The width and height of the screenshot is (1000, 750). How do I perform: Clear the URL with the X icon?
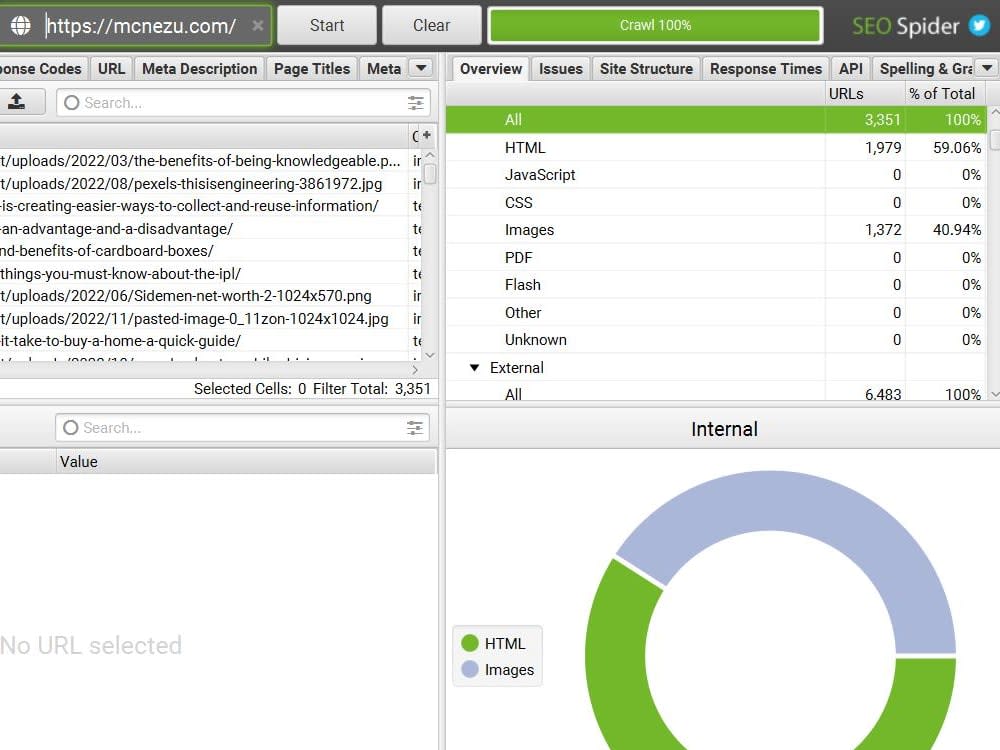coord(257,26)
